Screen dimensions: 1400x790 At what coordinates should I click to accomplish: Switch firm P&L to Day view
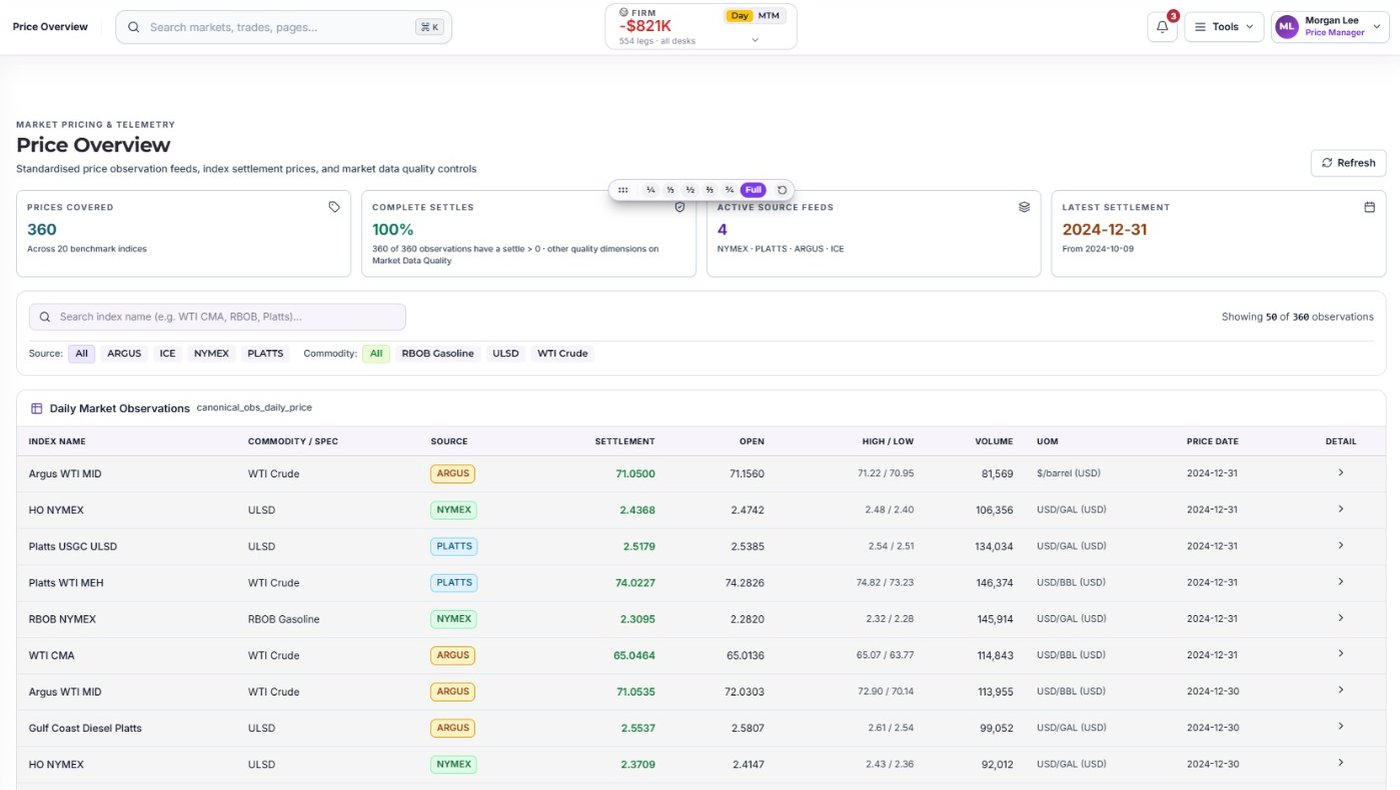pos(739,16)
